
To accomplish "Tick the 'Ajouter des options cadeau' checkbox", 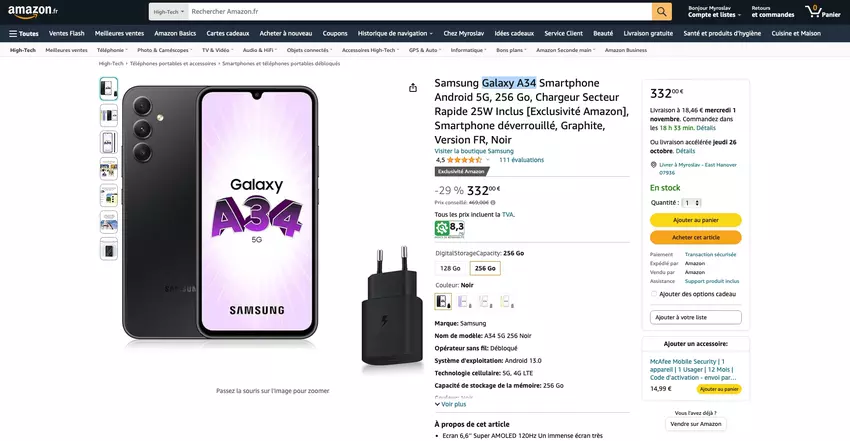I will pos(654,294).
